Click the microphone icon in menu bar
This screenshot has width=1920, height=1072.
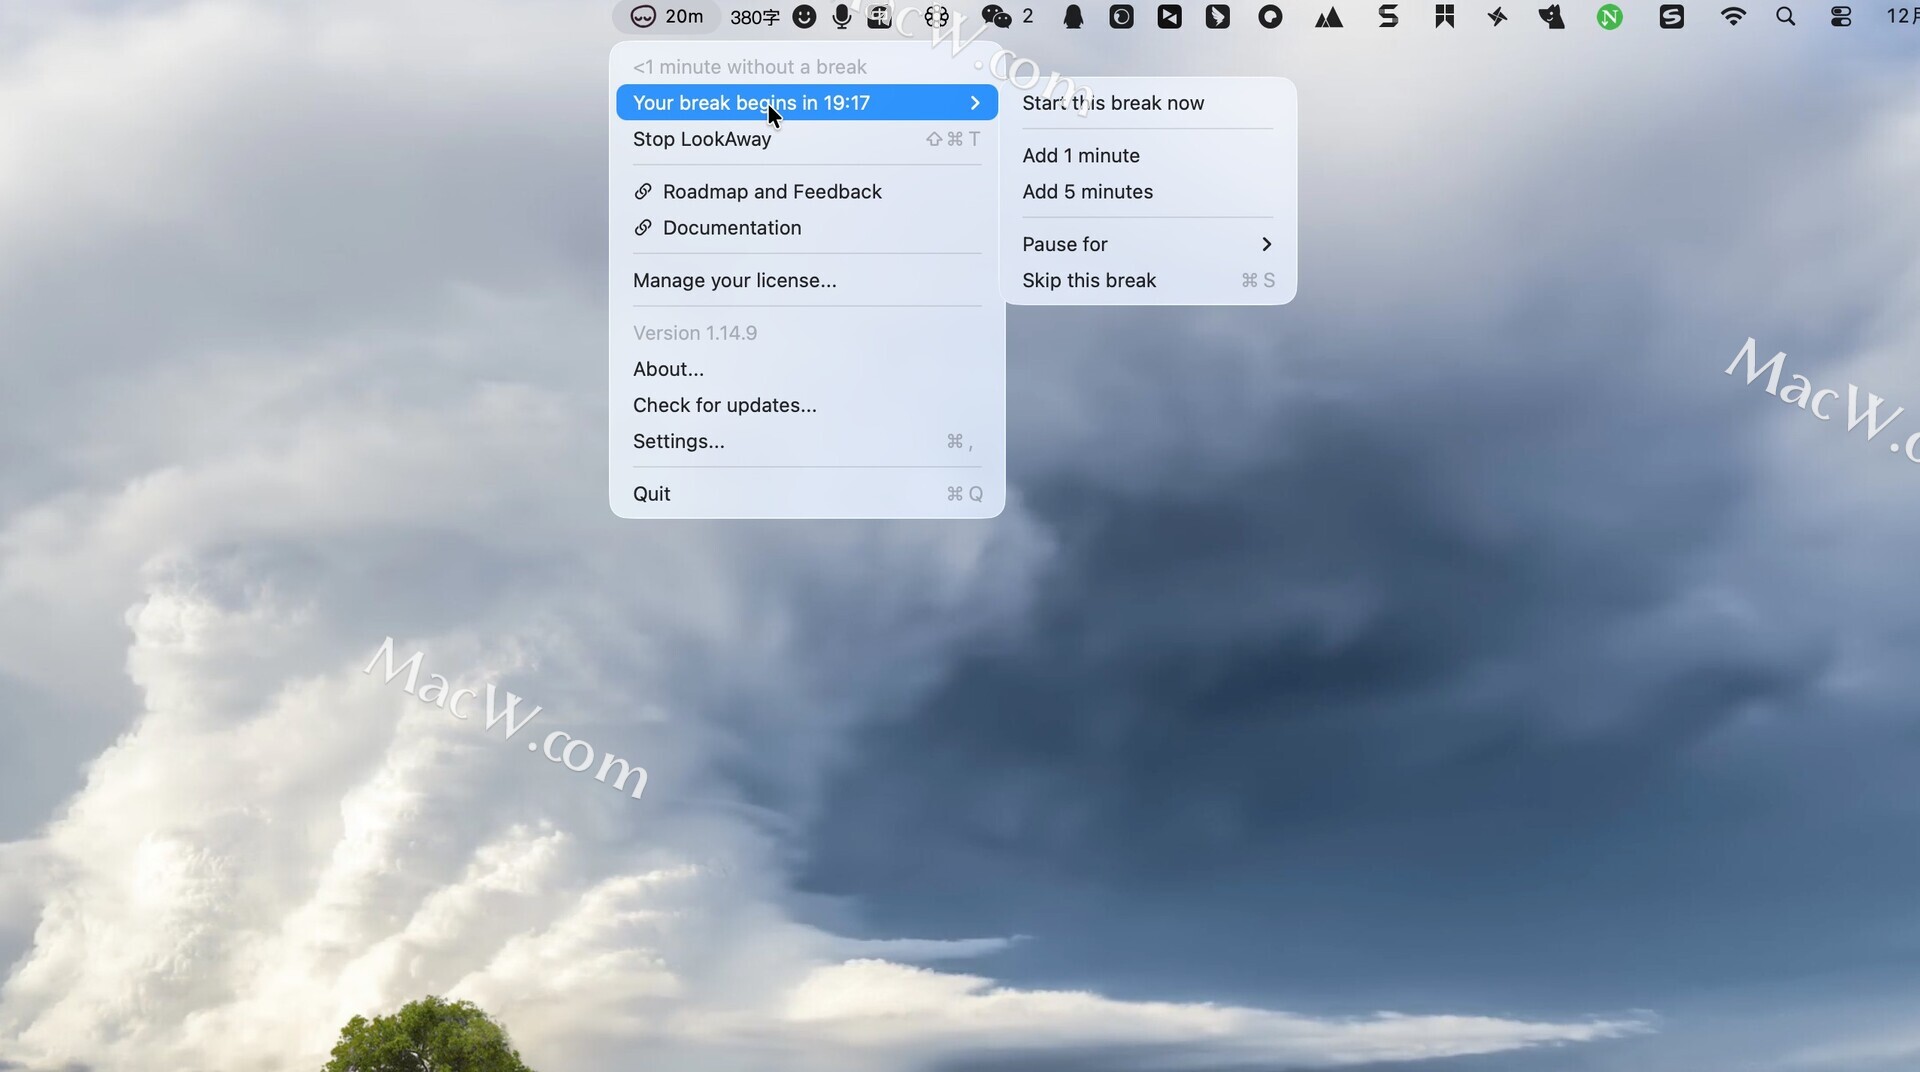click(x=842, y=17)
